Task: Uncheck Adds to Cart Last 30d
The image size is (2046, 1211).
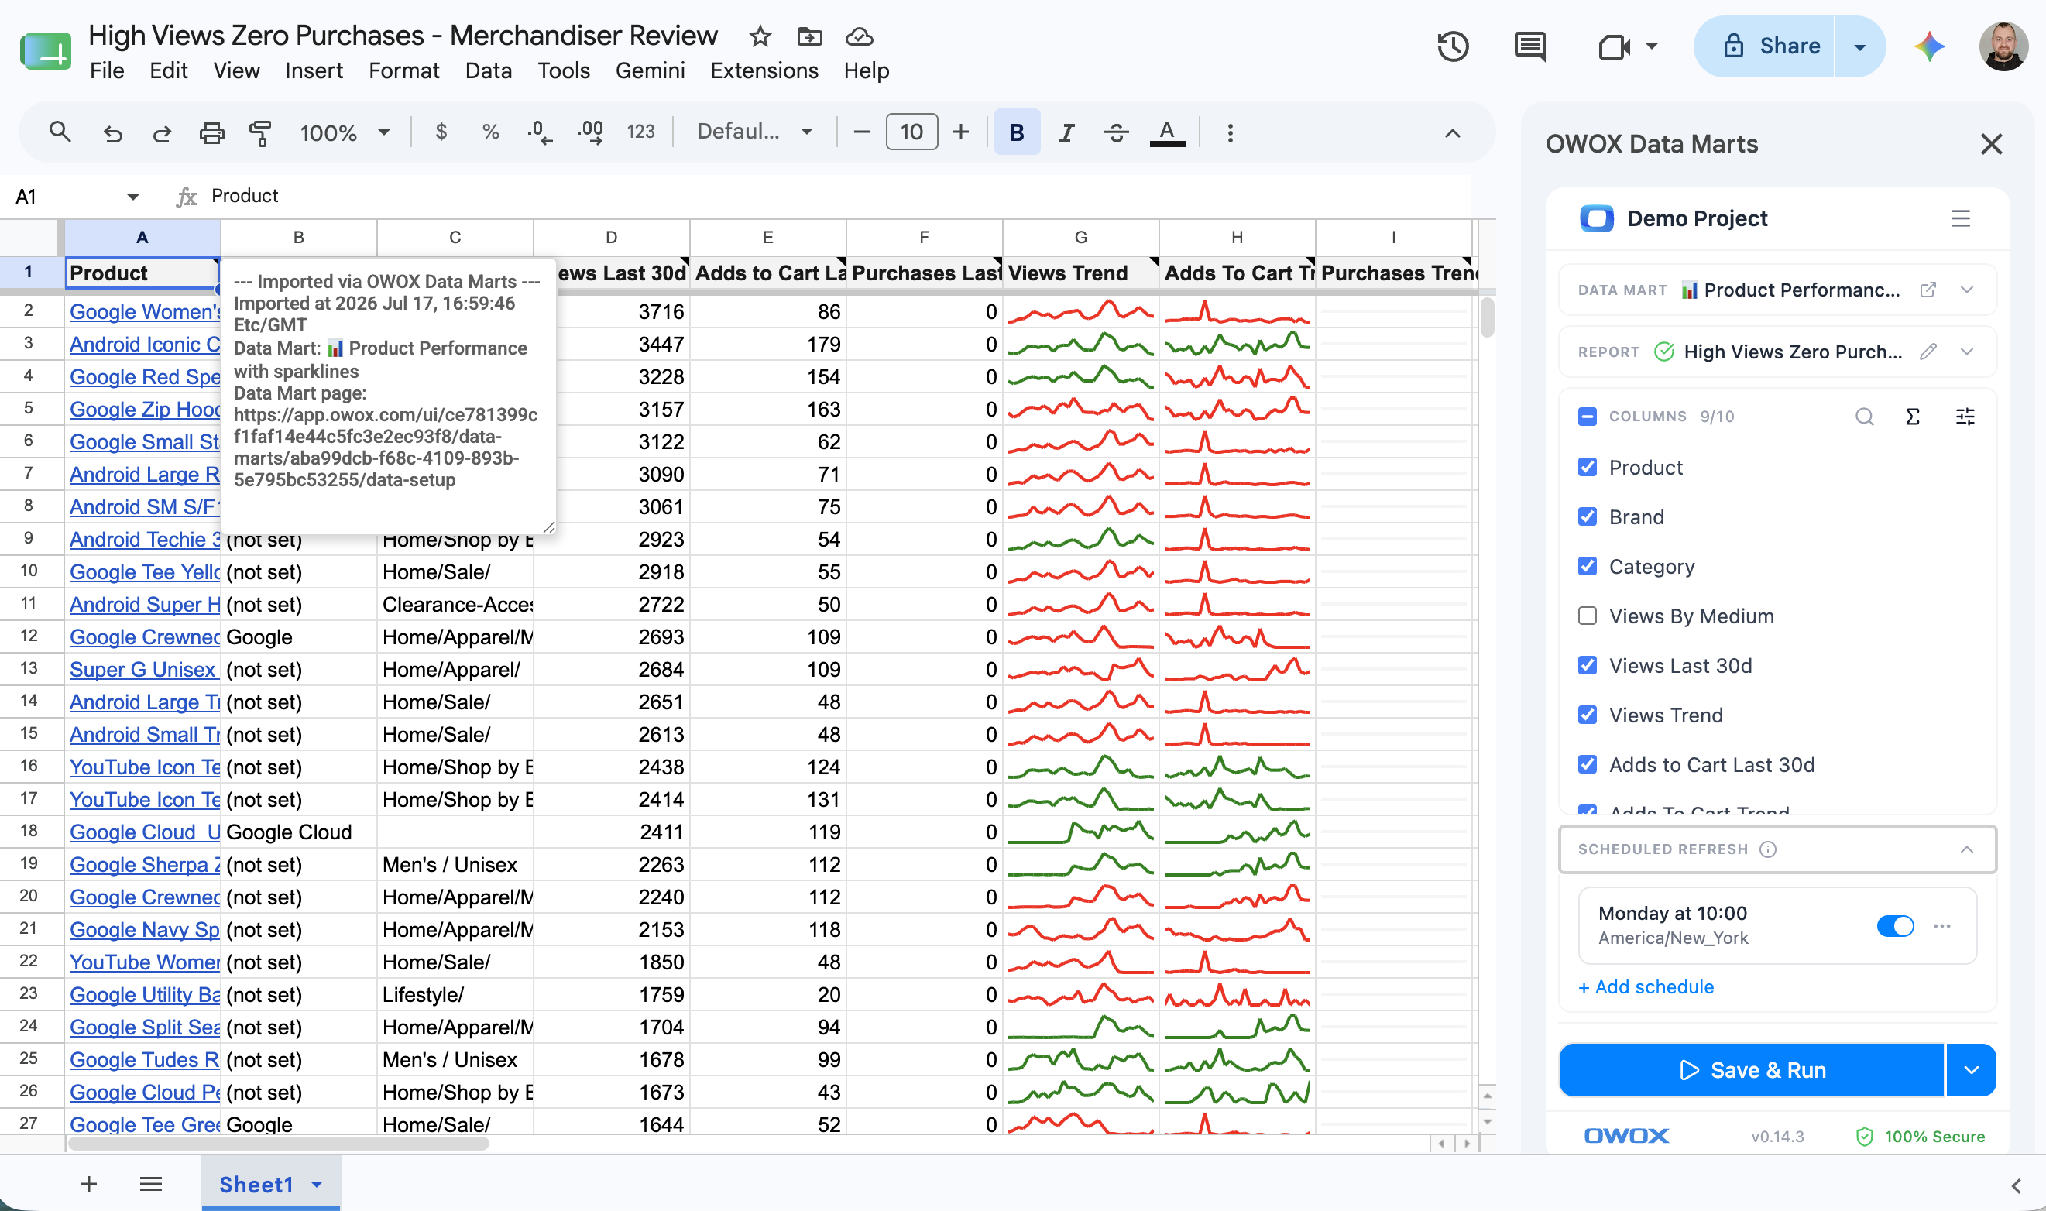Action: pyautogui.click(x=1587, y=764)
